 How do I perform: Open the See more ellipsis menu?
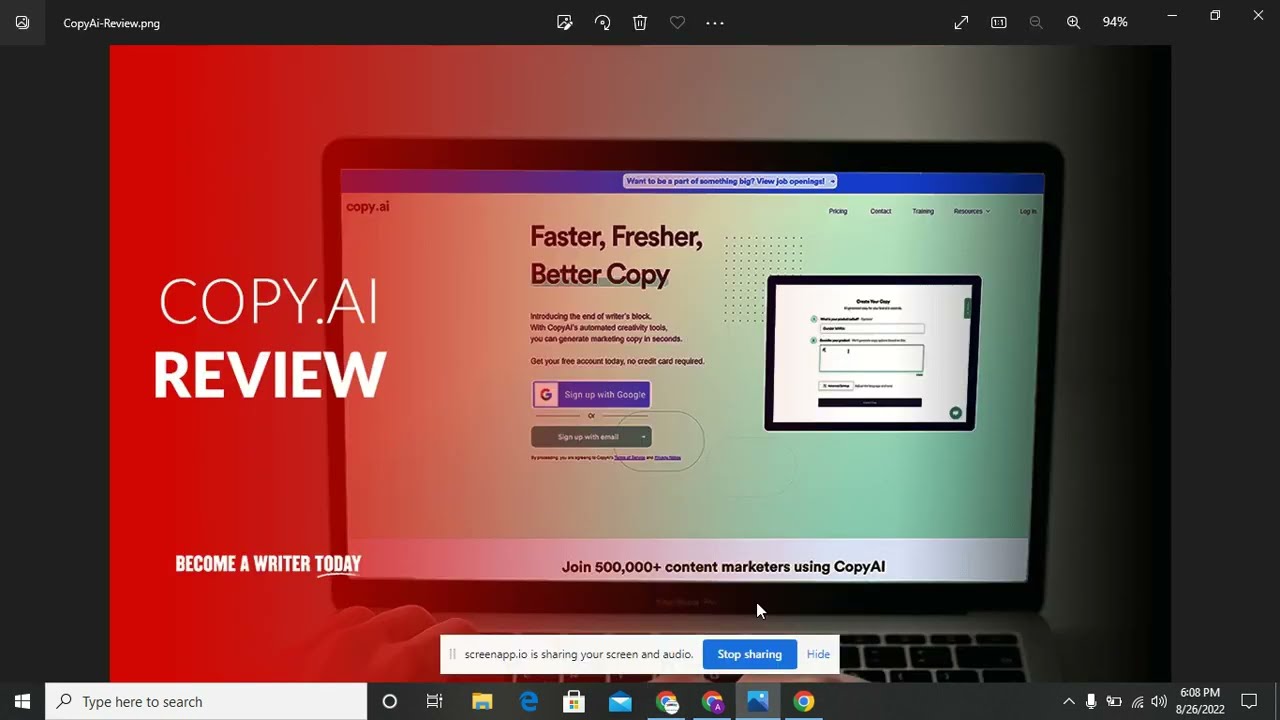(714, 22)
